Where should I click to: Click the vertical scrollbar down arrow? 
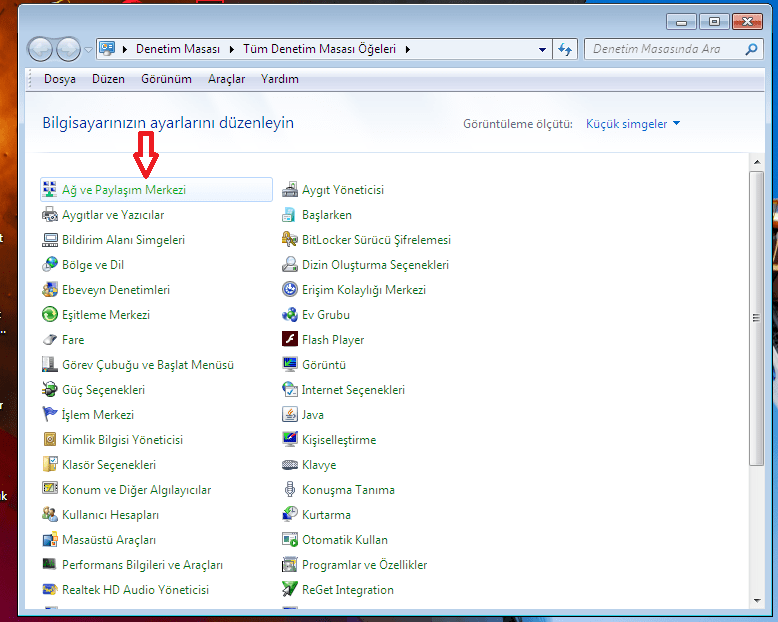point(757,597)
